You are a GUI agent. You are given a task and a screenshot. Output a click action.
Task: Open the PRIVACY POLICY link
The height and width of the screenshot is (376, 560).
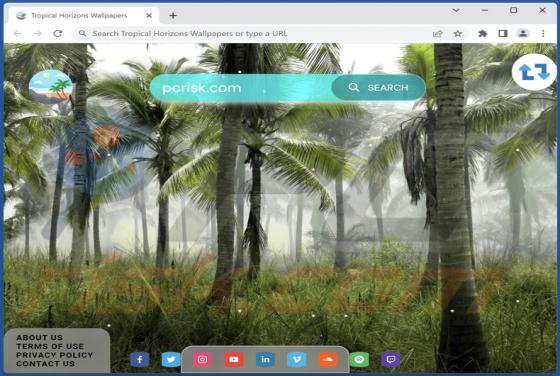pos(55,355)
